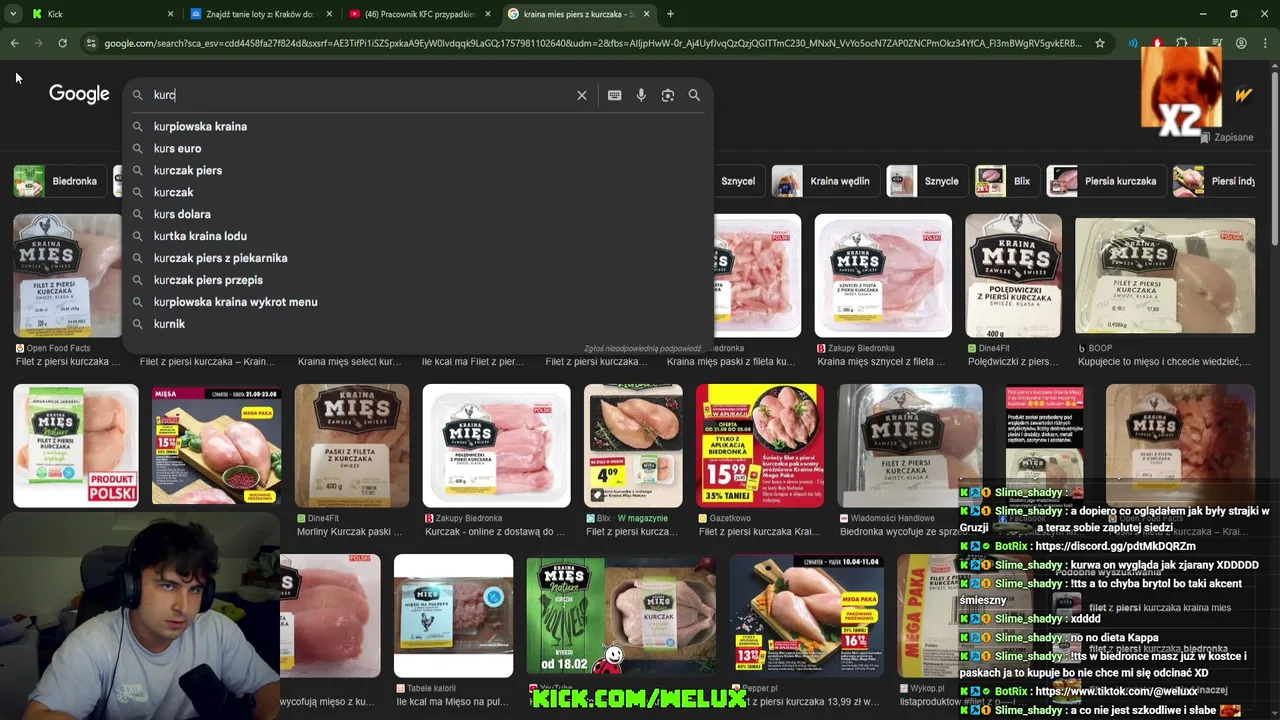Open the Zakupy Biedronka polędwiczki image
The width and height of the screenshot is (1280, 720).
pos(497,445)
